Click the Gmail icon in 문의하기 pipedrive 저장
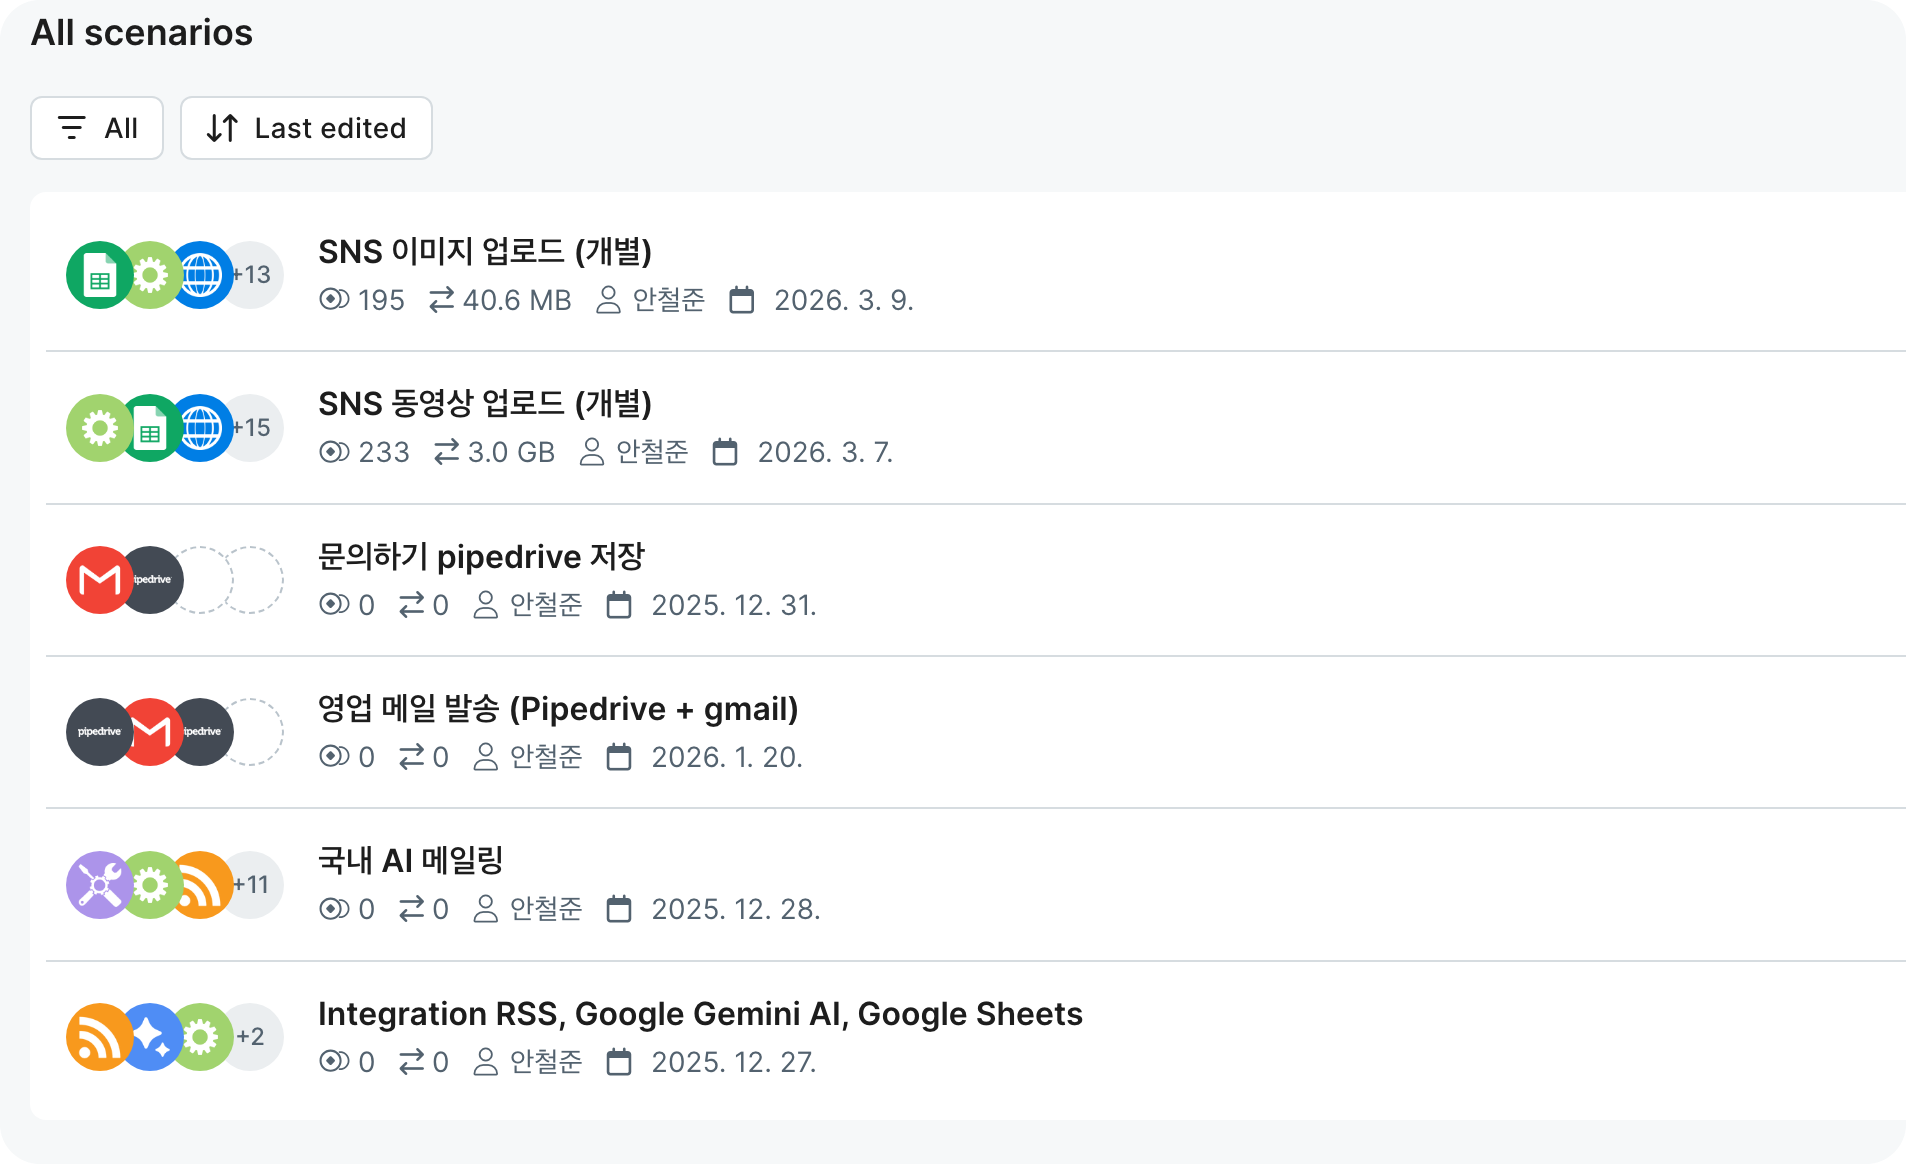The height and width of the screenshot is (1164, 1906). coord(98,580)
